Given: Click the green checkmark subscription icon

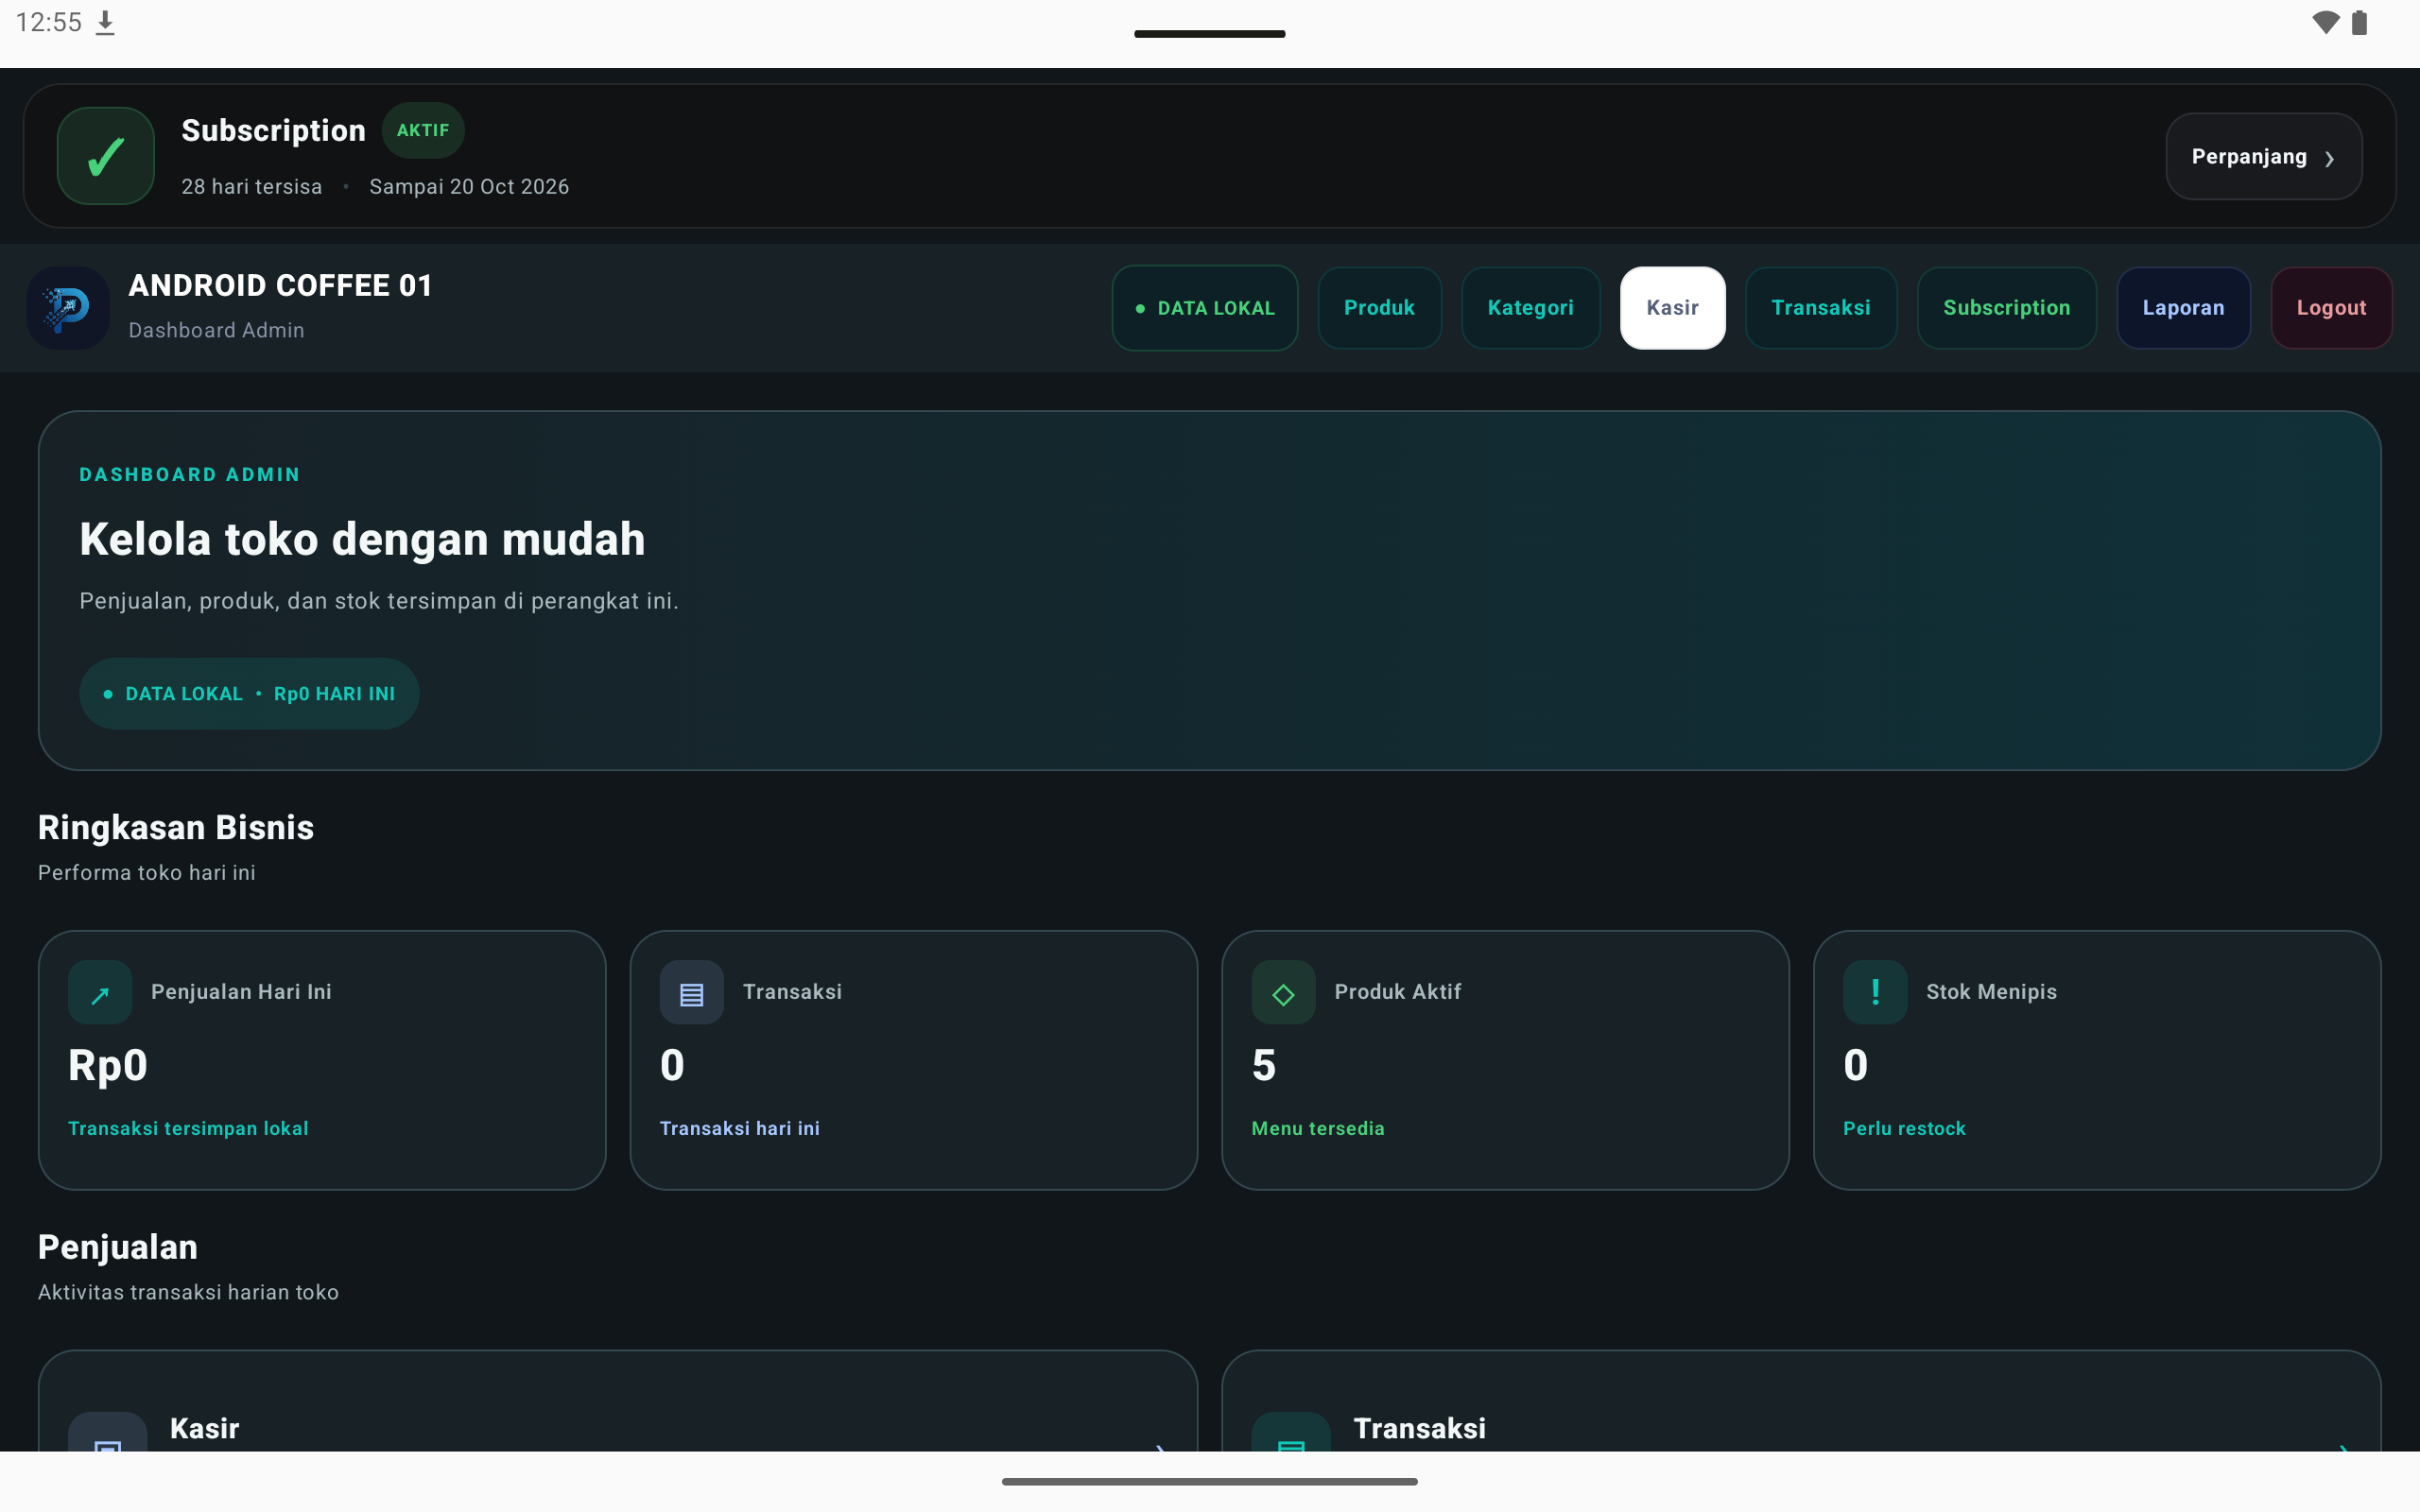Looking at the screenshot, I should click(x=106, y=156).
